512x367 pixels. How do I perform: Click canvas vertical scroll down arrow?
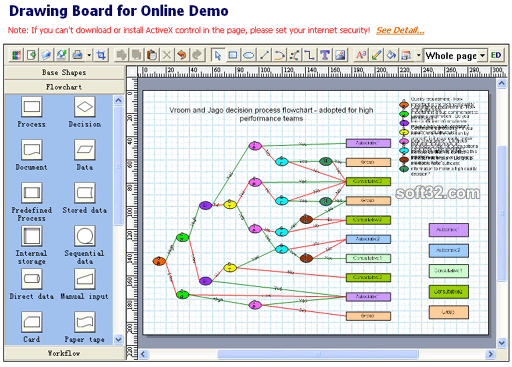502,342
